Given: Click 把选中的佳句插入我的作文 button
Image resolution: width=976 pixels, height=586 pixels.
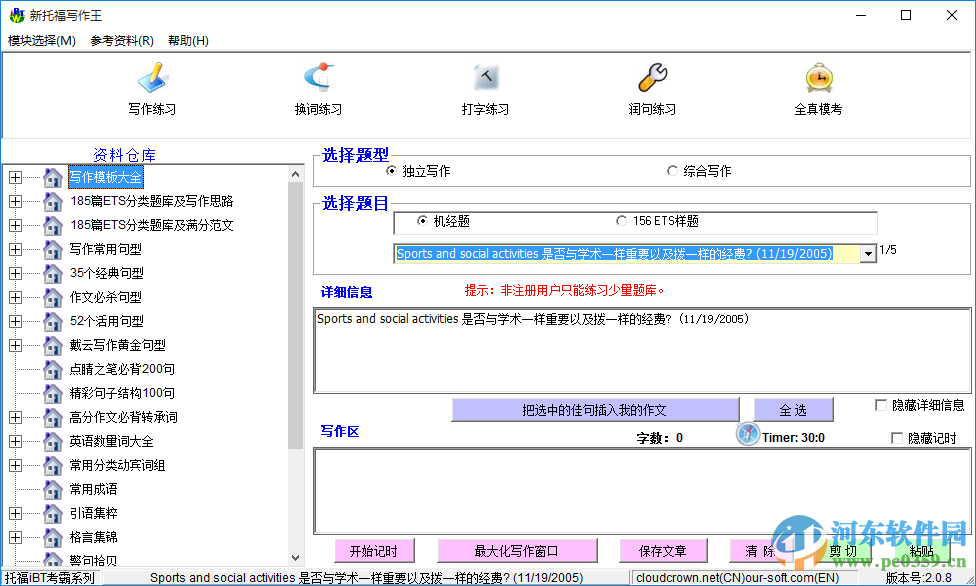Looking at the screenshot, I should coord(595,409).
